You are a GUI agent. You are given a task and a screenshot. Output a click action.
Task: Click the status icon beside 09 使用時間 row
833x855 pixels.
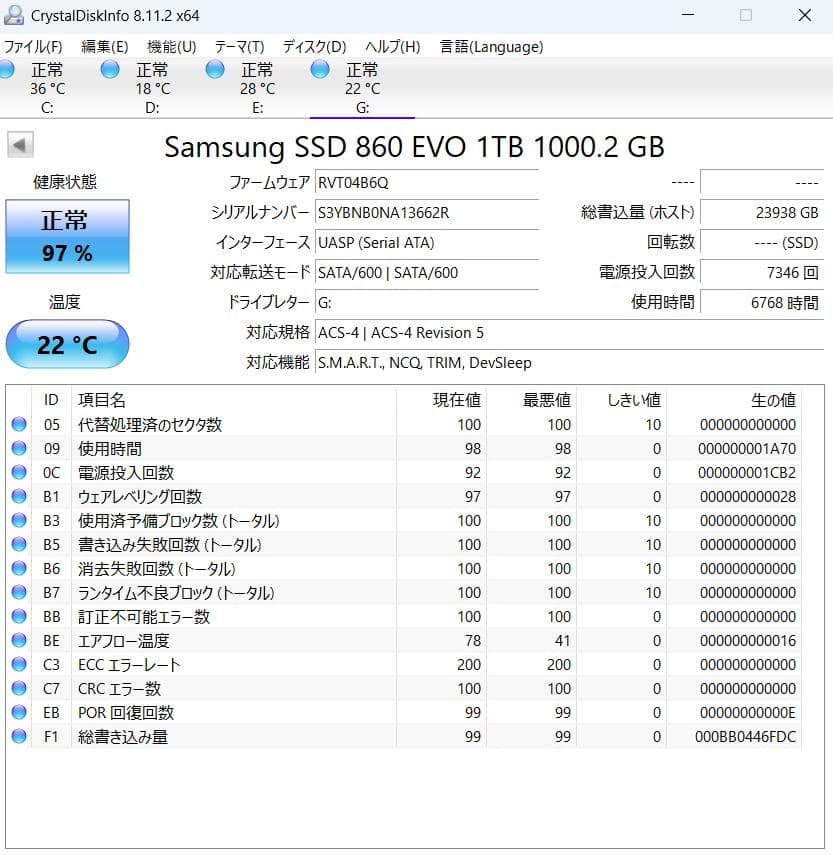[x=18, y=448]
